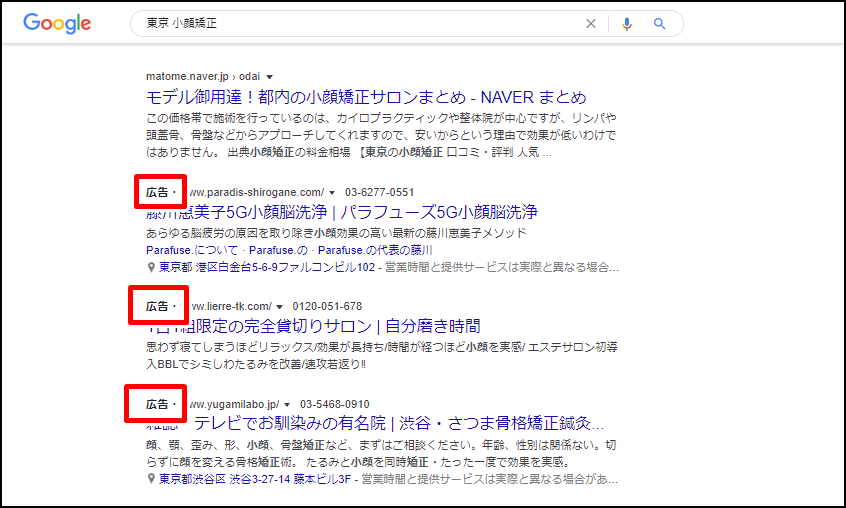This screenshot has width=846, height=508.
Task: Open the address link 東京都渋谷区 渋谷3-27-14 藤本ビル3F
Action: (255, 479)
